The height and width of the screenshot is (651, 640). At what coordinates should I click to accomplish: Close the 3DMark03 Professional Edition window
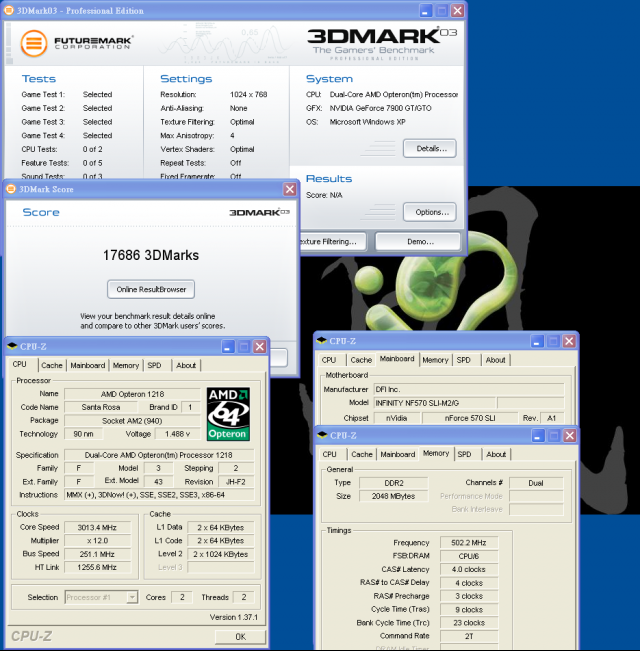457,10
